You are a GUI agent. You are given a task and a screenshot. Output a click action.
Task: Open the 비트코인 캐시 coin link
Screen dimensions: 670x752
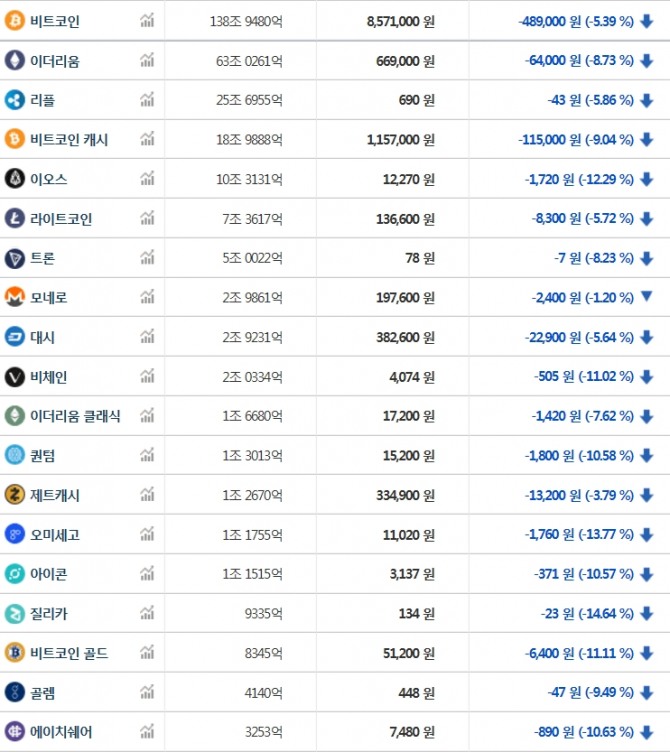click(69, 140)
